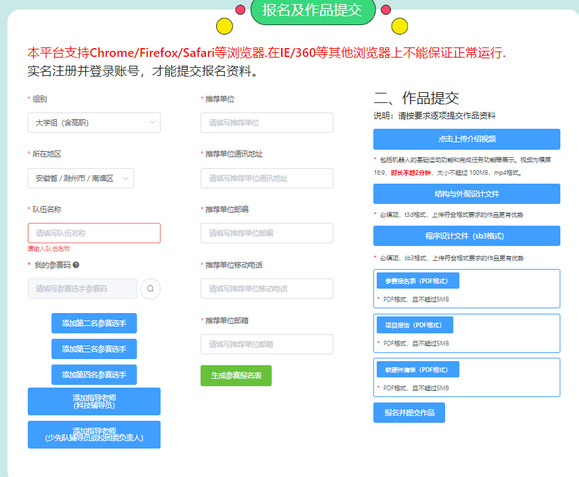Click the 队伍名称 input field
The height and width of the screenshot is (477, 579).
[x=94, y=233]
